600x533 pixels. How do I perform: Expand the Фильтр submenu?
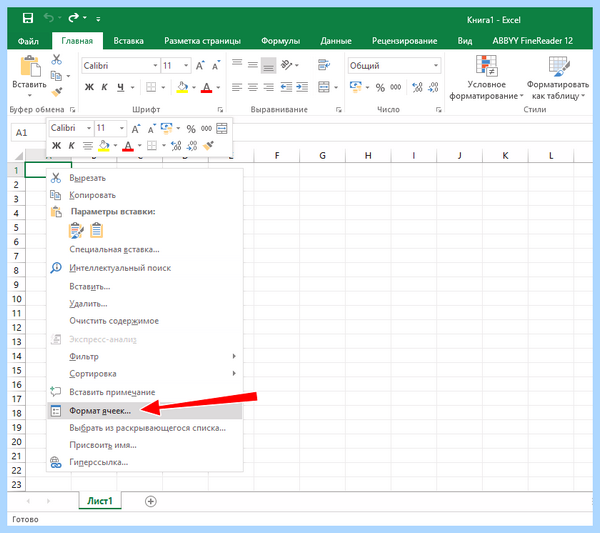[x=145, y=357]
